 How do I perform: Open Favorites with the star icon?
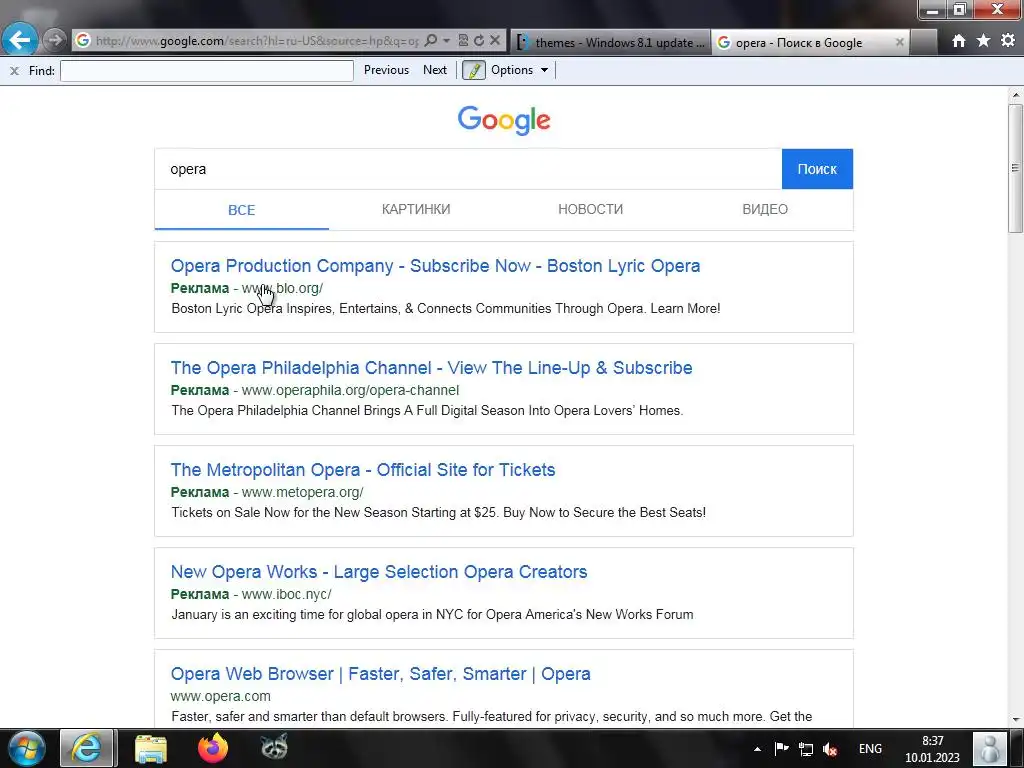[984, 40]
